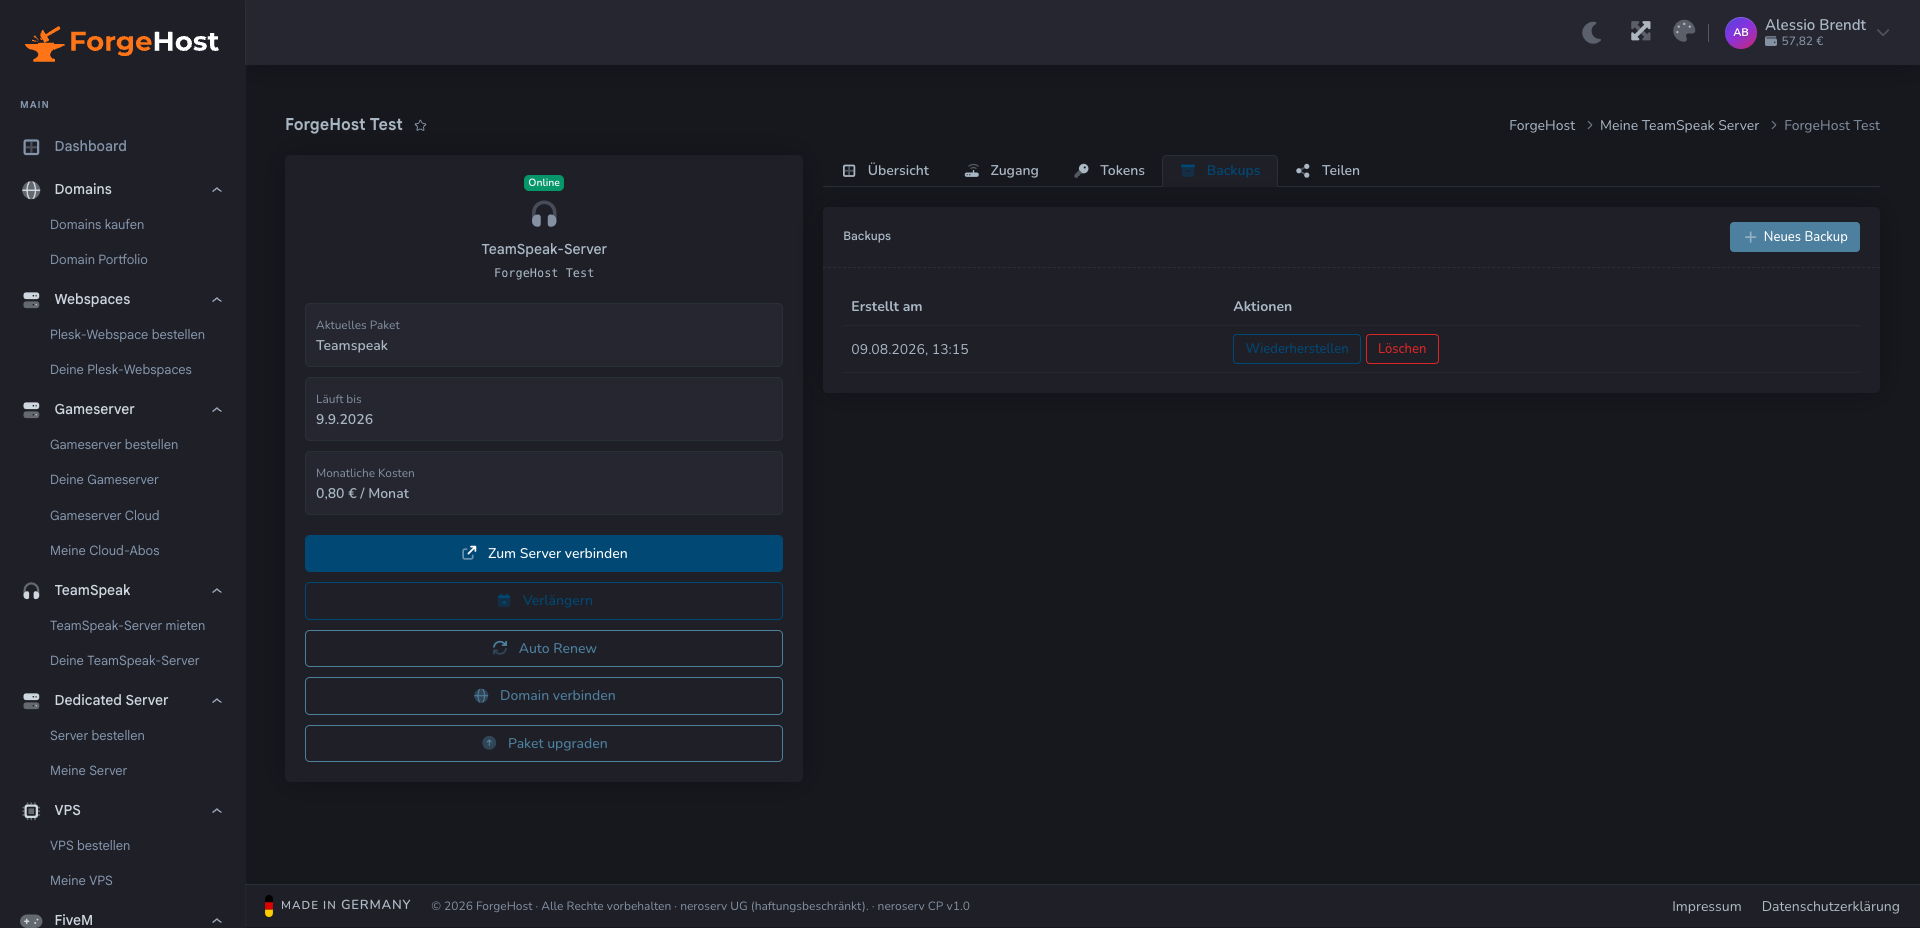
Task: Collapse the Gameserver section chevron
Action: [217, 410]
